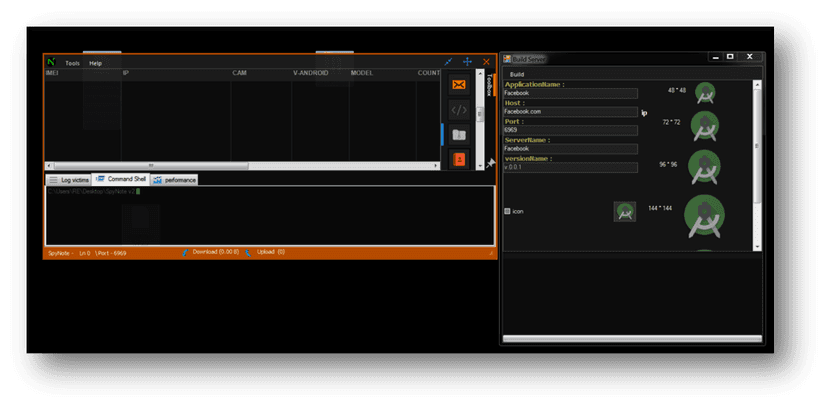Click the toolbox scroll down arrow
The height and width of the screenshot is (407, 828).
[x=480, y=166]
